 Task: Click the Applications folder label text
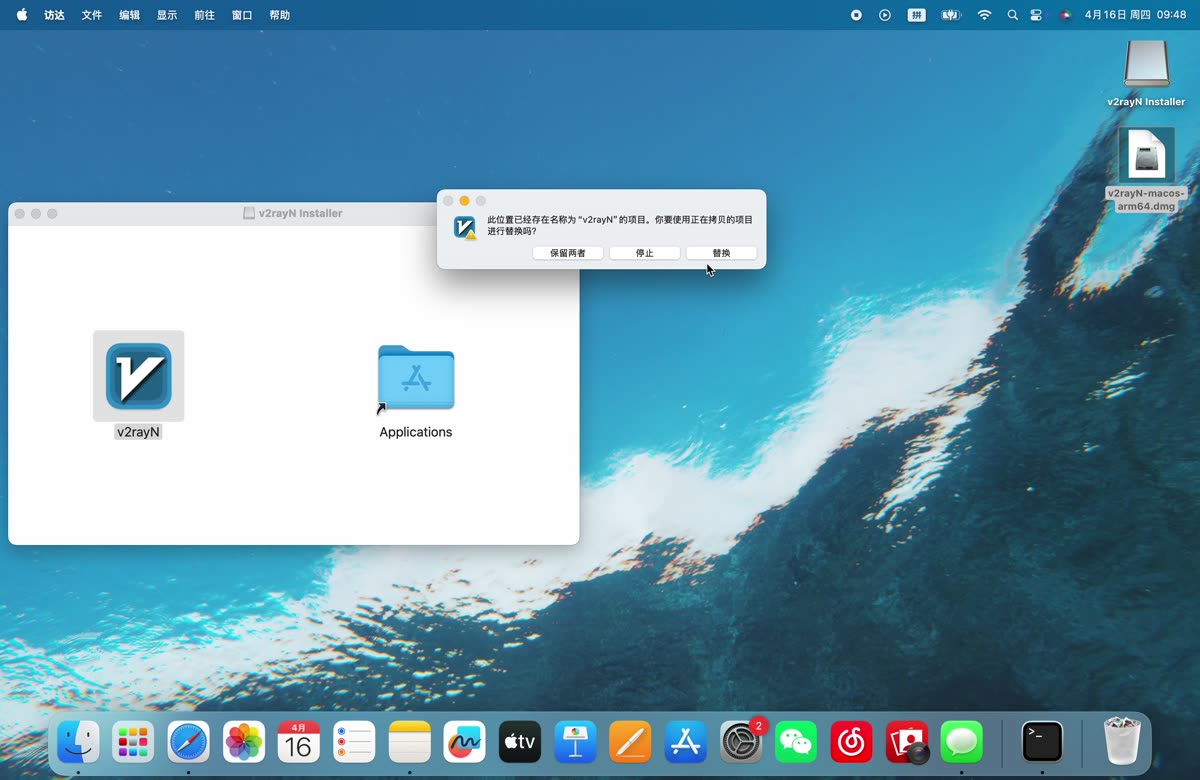(416, 432)
